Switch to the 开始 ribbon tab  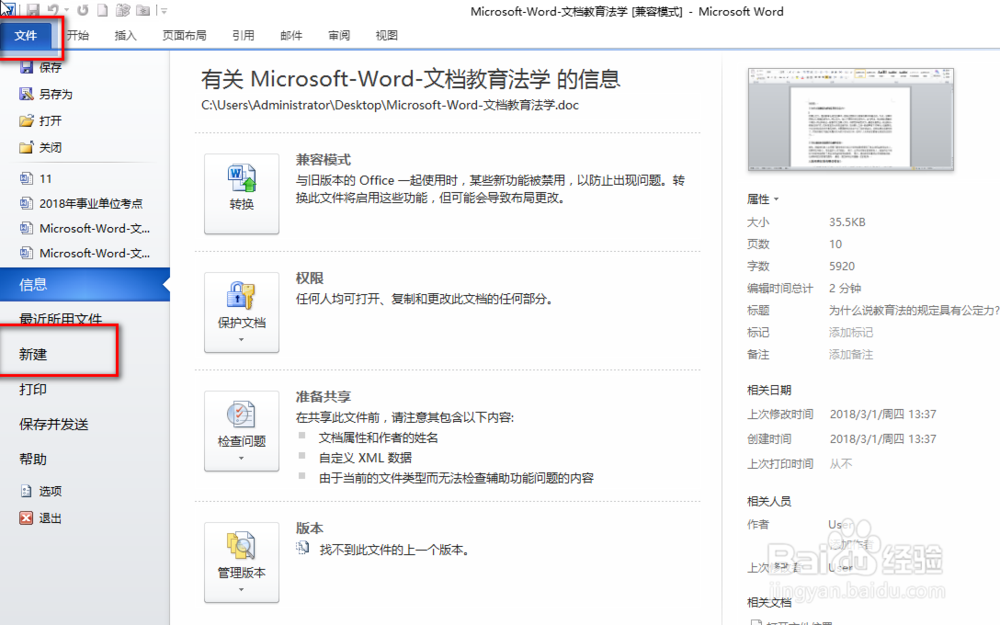click(x=78, y=36)
